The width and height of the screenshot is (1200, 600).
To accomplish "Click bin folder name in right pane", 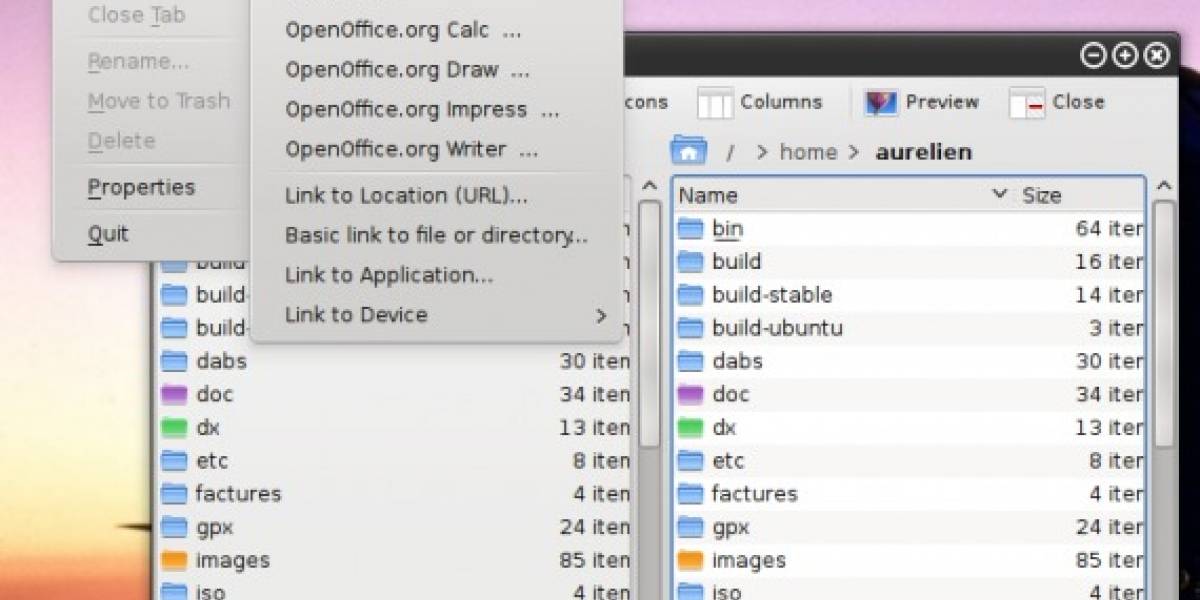I will (727, 228).
